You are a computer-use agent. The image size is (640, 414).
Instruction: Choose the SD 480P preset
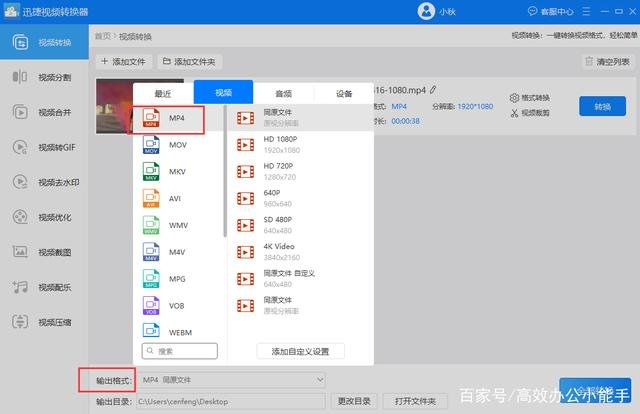301,225
